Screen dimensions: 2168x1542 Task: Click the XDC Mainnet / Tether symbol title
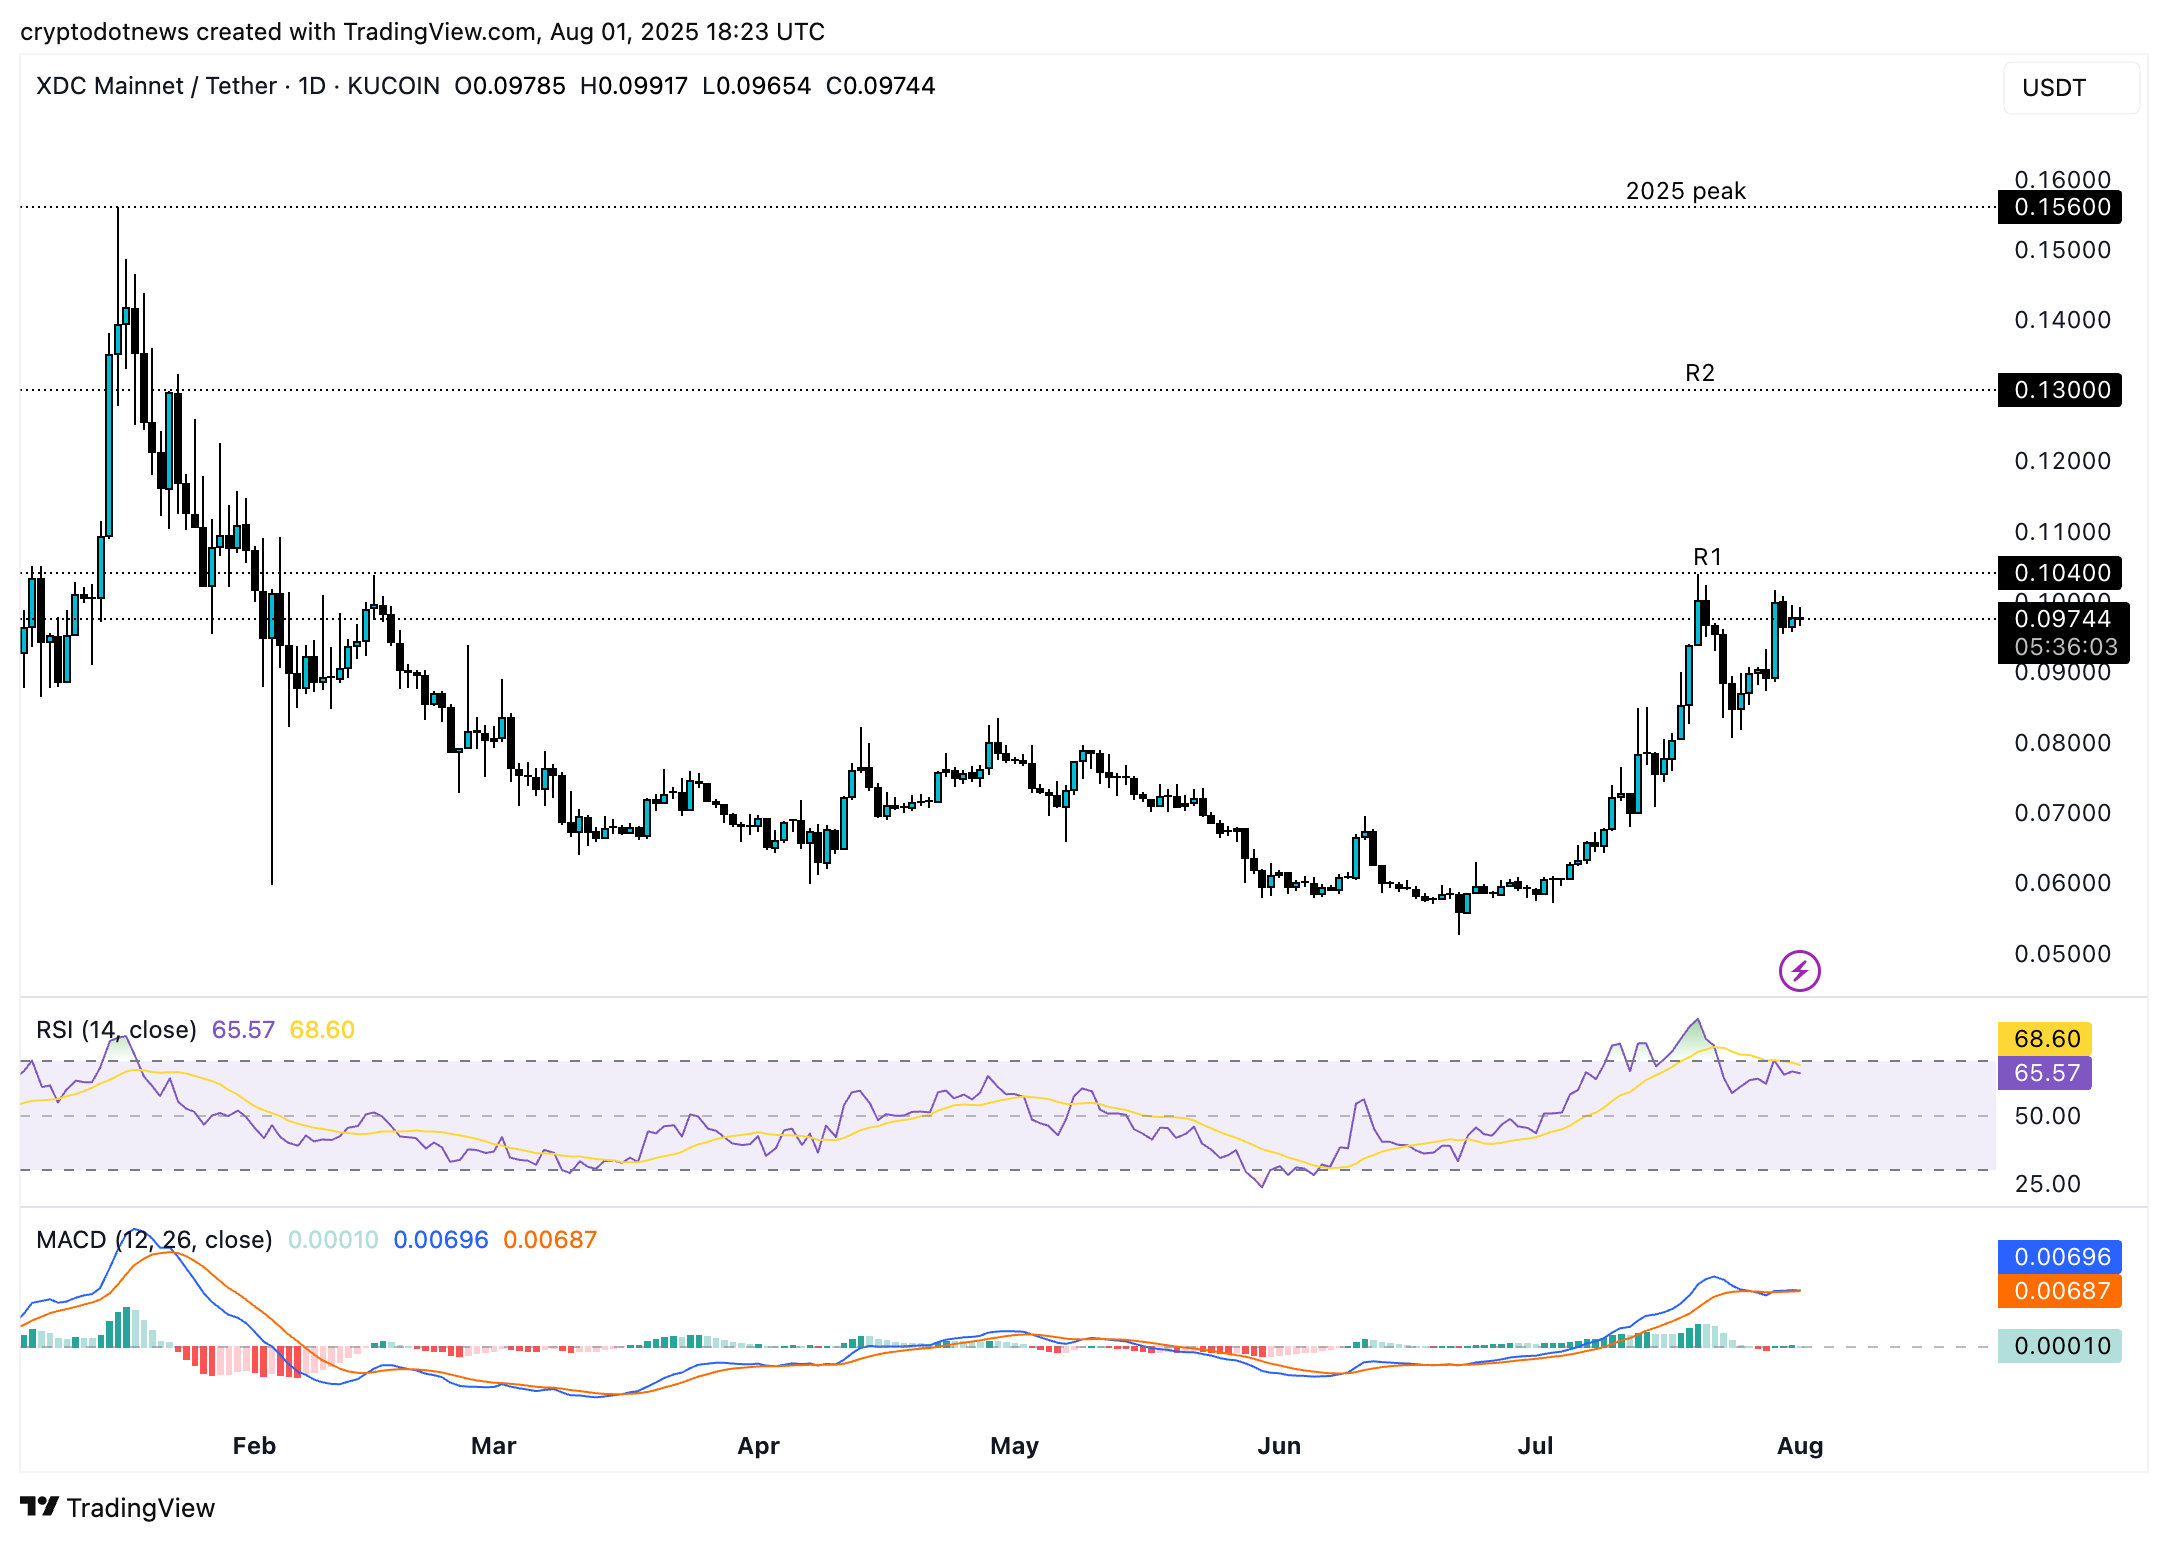[x=156, y=86]
